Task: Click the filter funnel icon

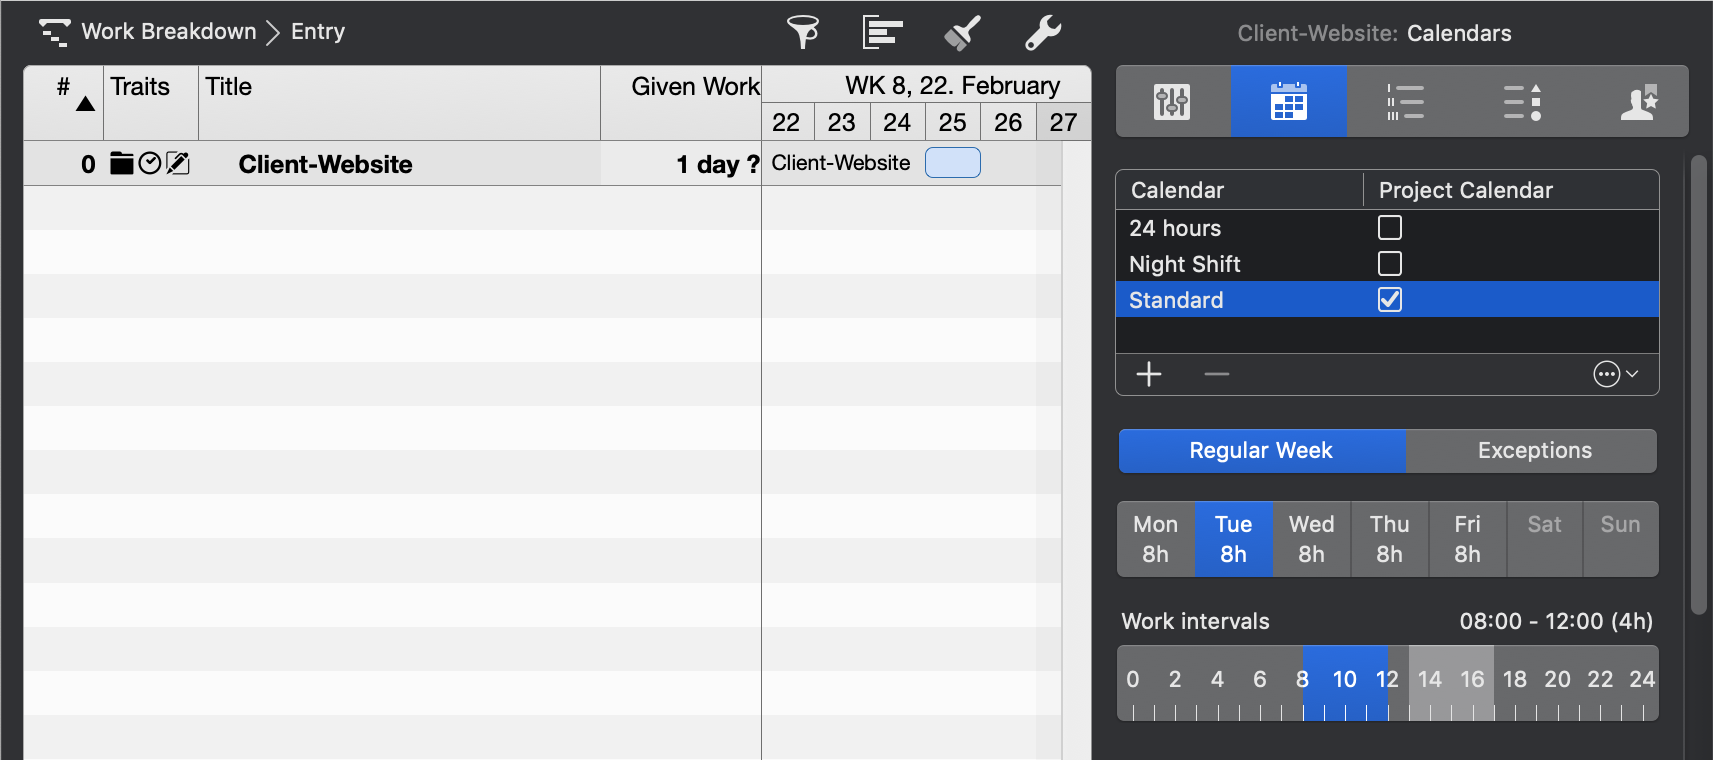Action: click(x=802, y=32)
